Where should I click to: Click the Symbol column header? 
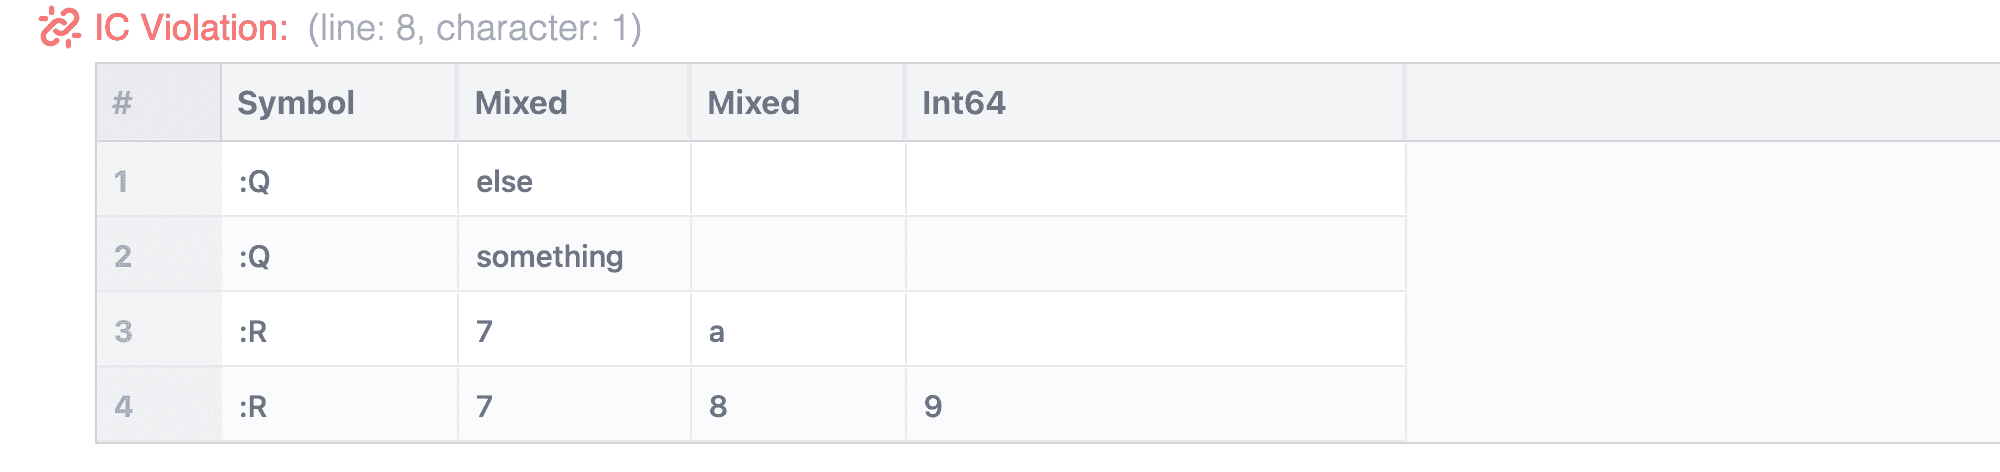click(x=296, y=103)
